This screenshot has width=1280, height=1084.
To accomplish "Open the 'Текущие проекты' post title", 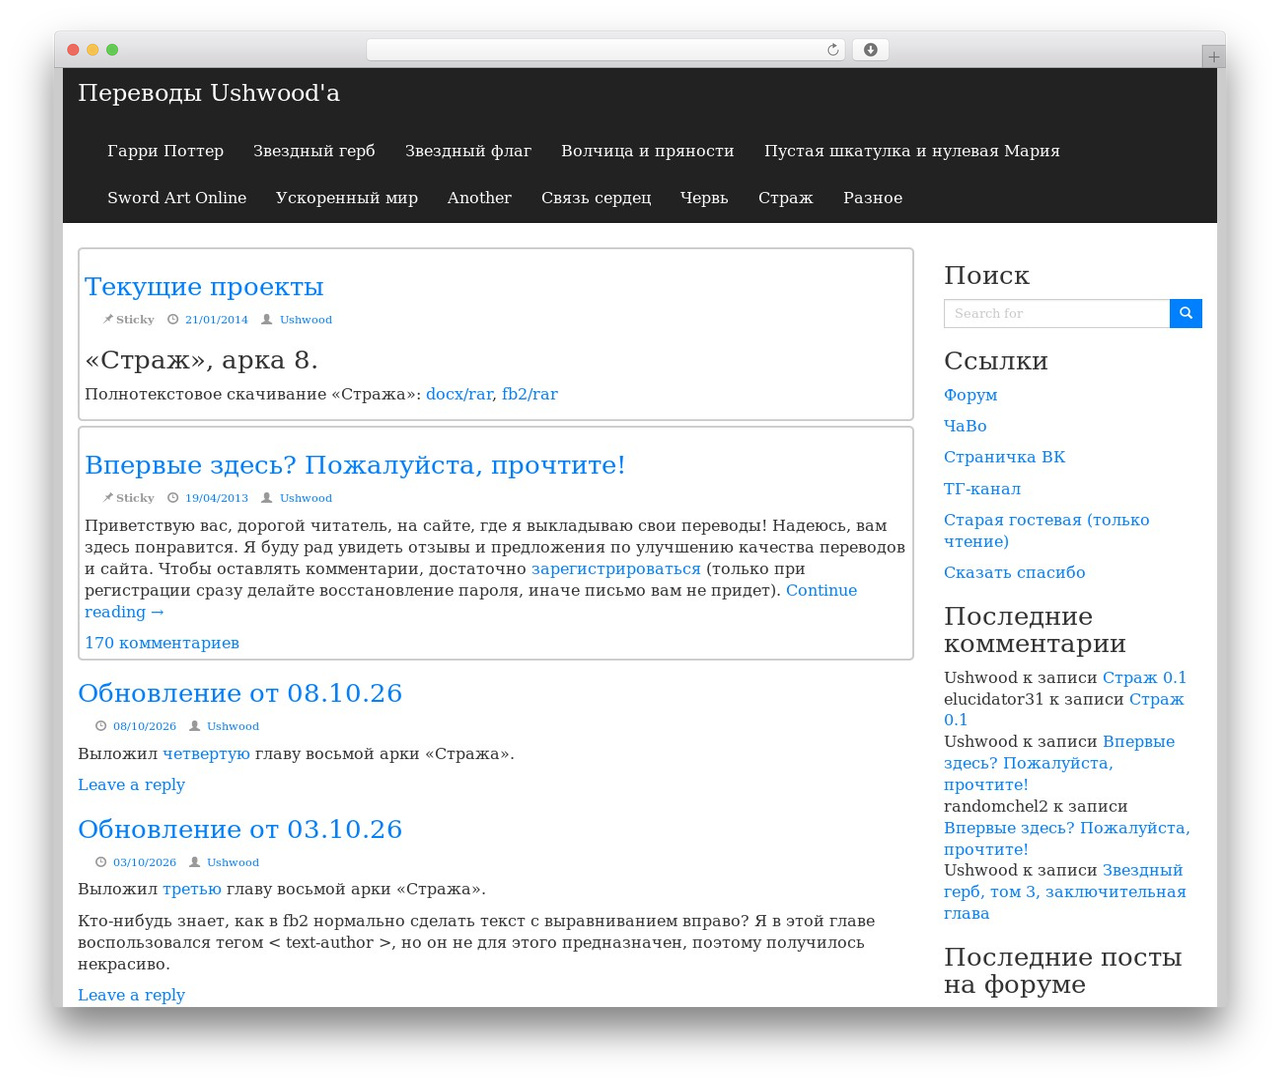I will pyautogui.click(x=204, y=287).
